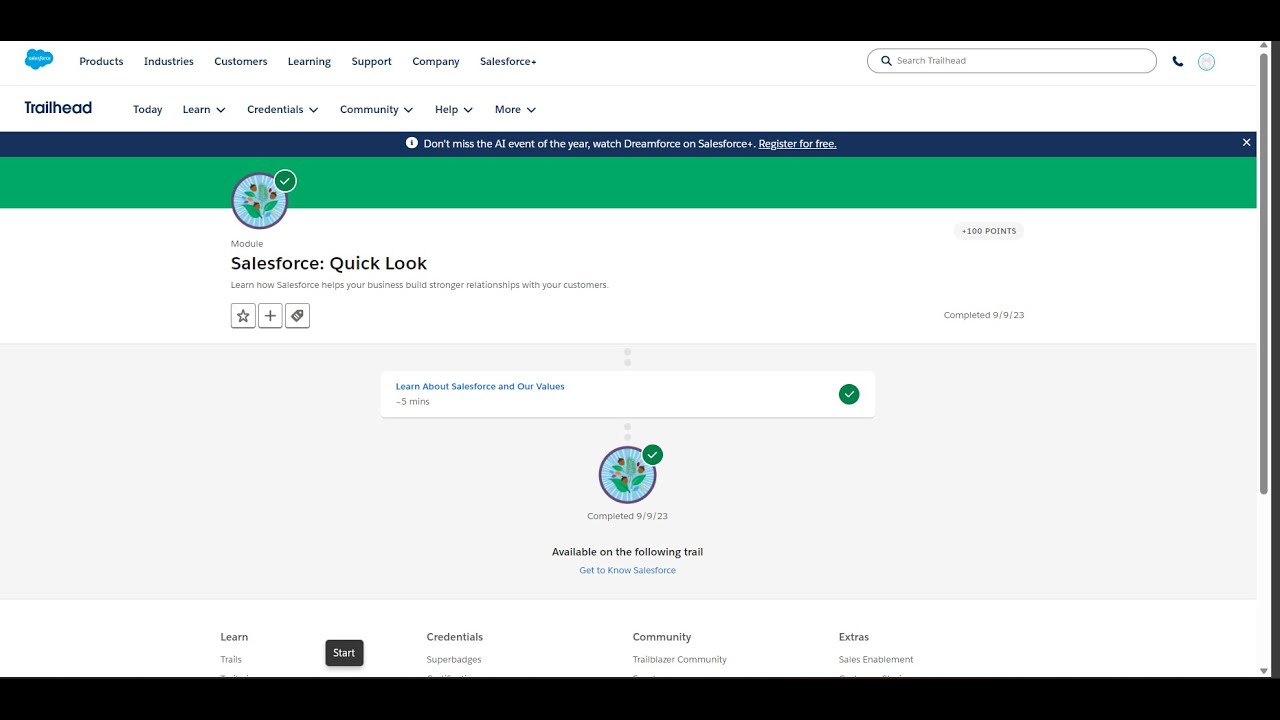1280x720 pixels.
Task: Open the Salesforce+ menu item
Action: pos(508,62)
